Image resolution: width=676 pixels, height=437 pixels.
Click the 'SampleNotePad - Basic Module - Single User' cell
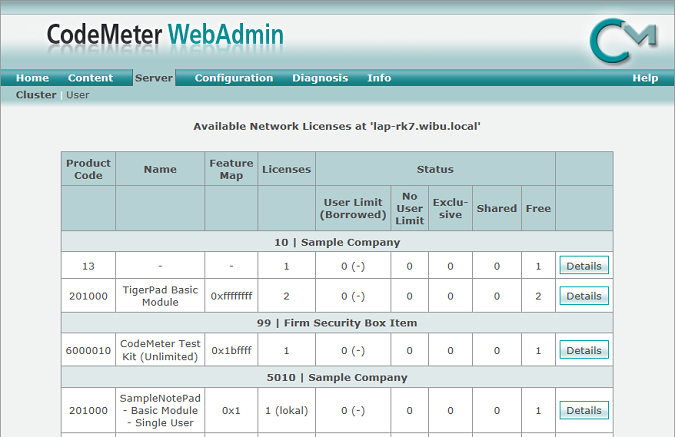click(x=160, y=410)
